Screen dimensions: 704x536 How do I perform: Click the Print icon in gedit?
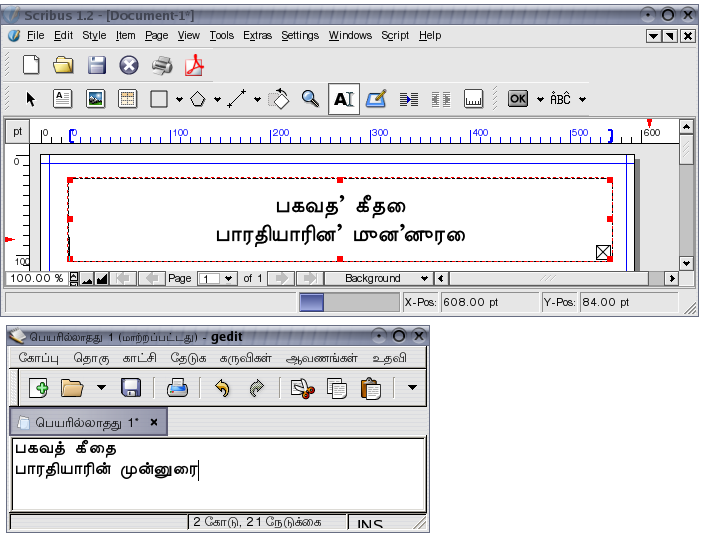pos(177,388)
